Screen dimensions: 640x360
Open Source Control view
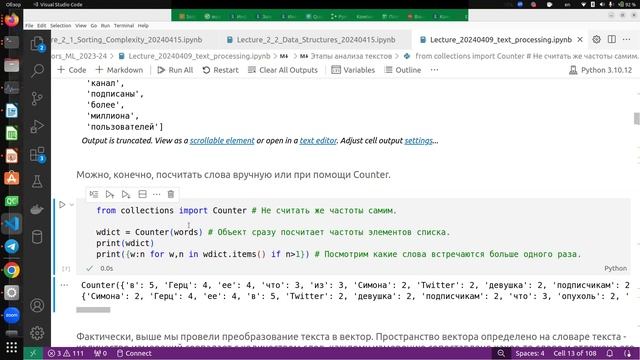pos(37,98)
